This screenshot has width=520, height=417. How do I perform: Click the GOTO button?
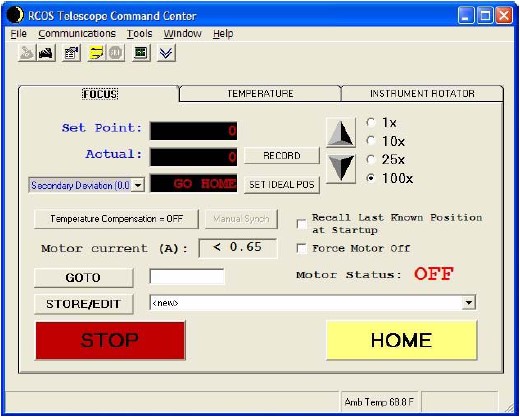click(x=83, y=278)
